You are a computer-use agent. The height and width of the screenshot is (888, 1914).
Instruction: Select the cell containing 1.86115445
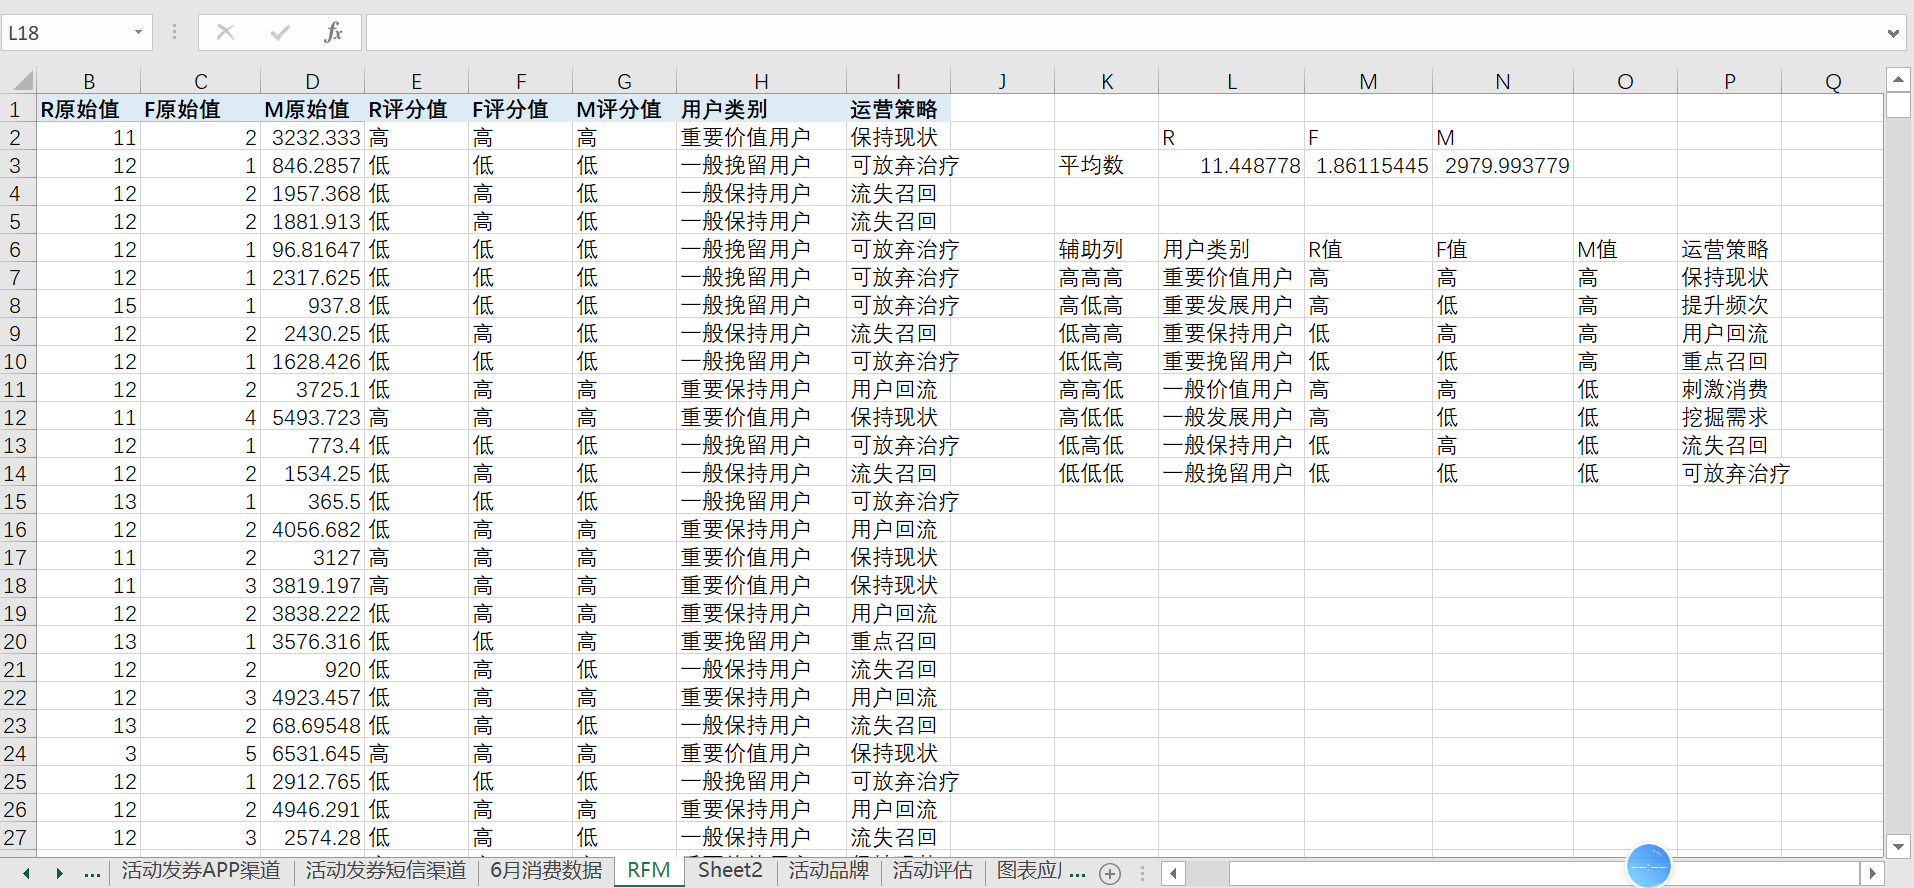click(x=1369, y=165)
